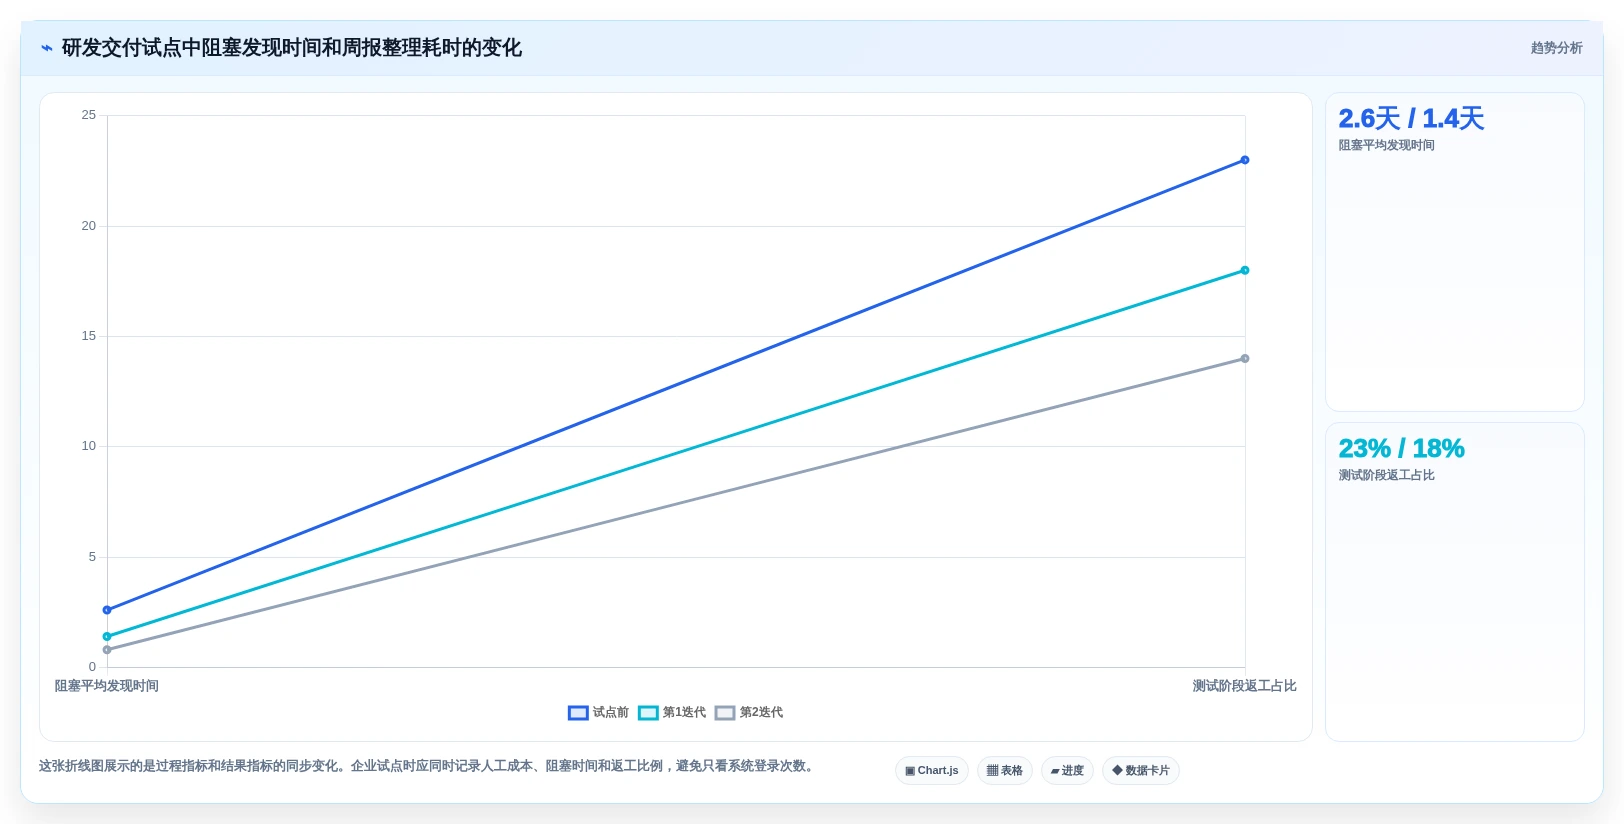Click the chart title 研发交付试点中阻塞发现时间

tap(291, 48)
